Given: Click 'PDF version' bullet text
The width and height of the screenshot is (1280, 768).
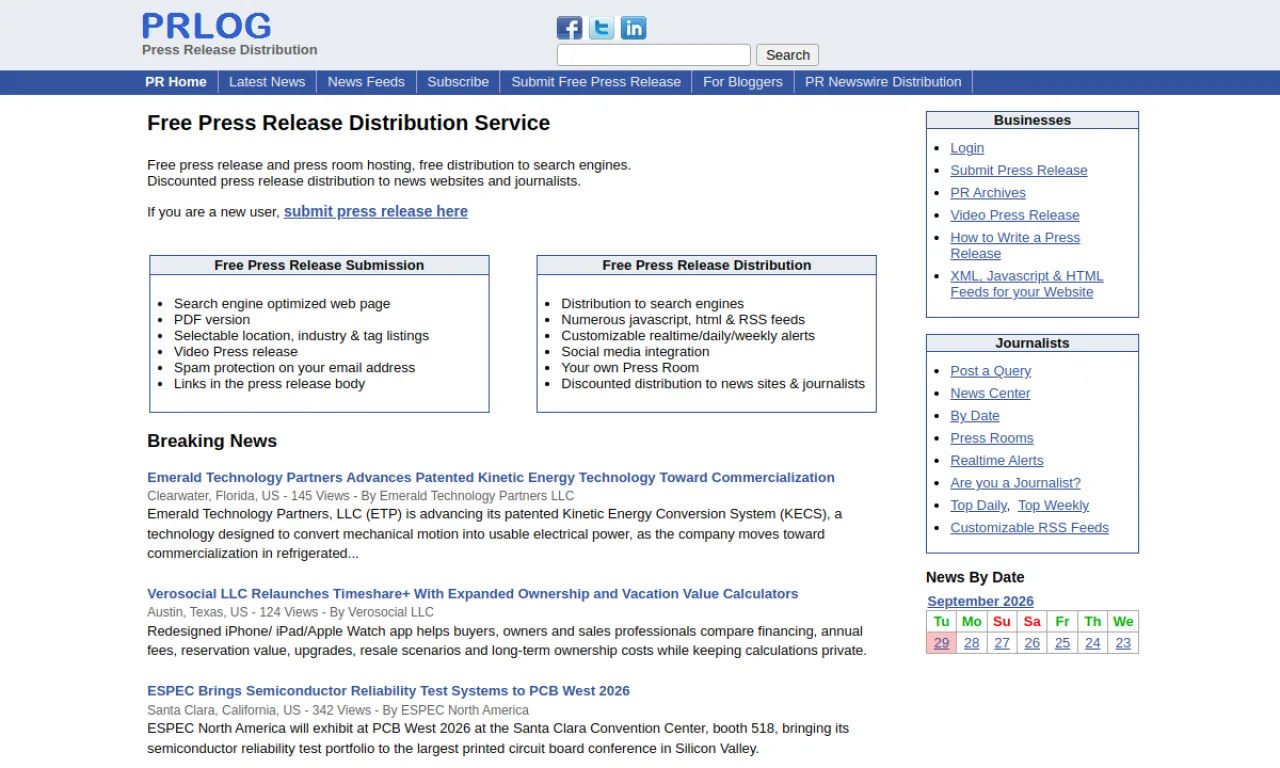Looking at the screenshot, I should point(212,319).
